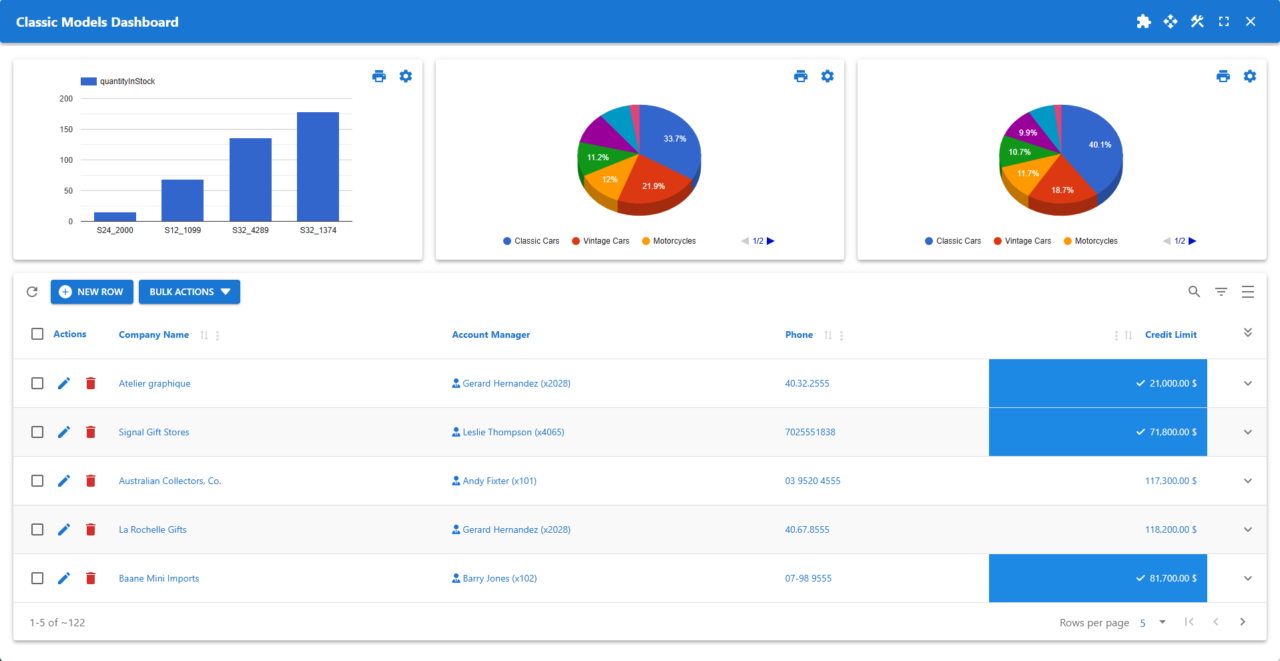Click the four-arrows move icon in header
The image size is (1280, 661).
coord(1170,21)
